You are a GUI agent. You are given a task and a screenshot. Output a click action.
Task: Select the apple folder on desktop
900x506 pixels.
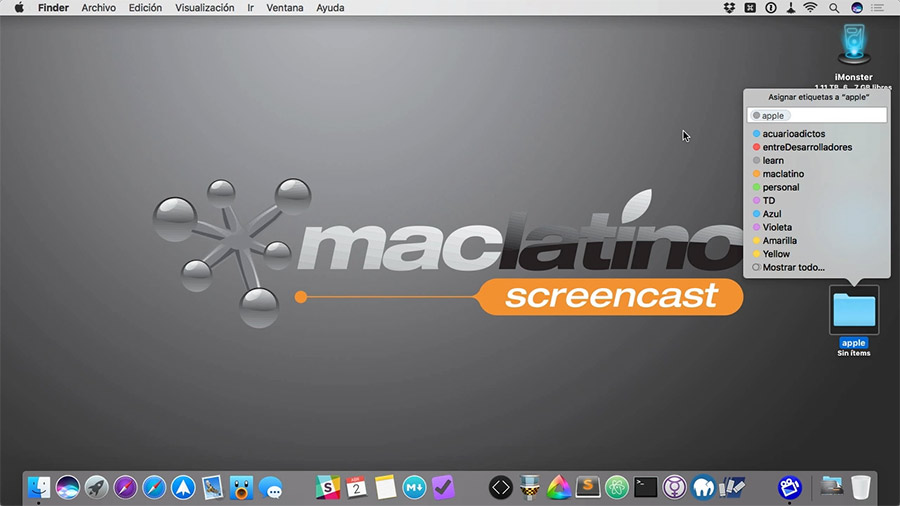pyautogui.click(x=854, y=310)
